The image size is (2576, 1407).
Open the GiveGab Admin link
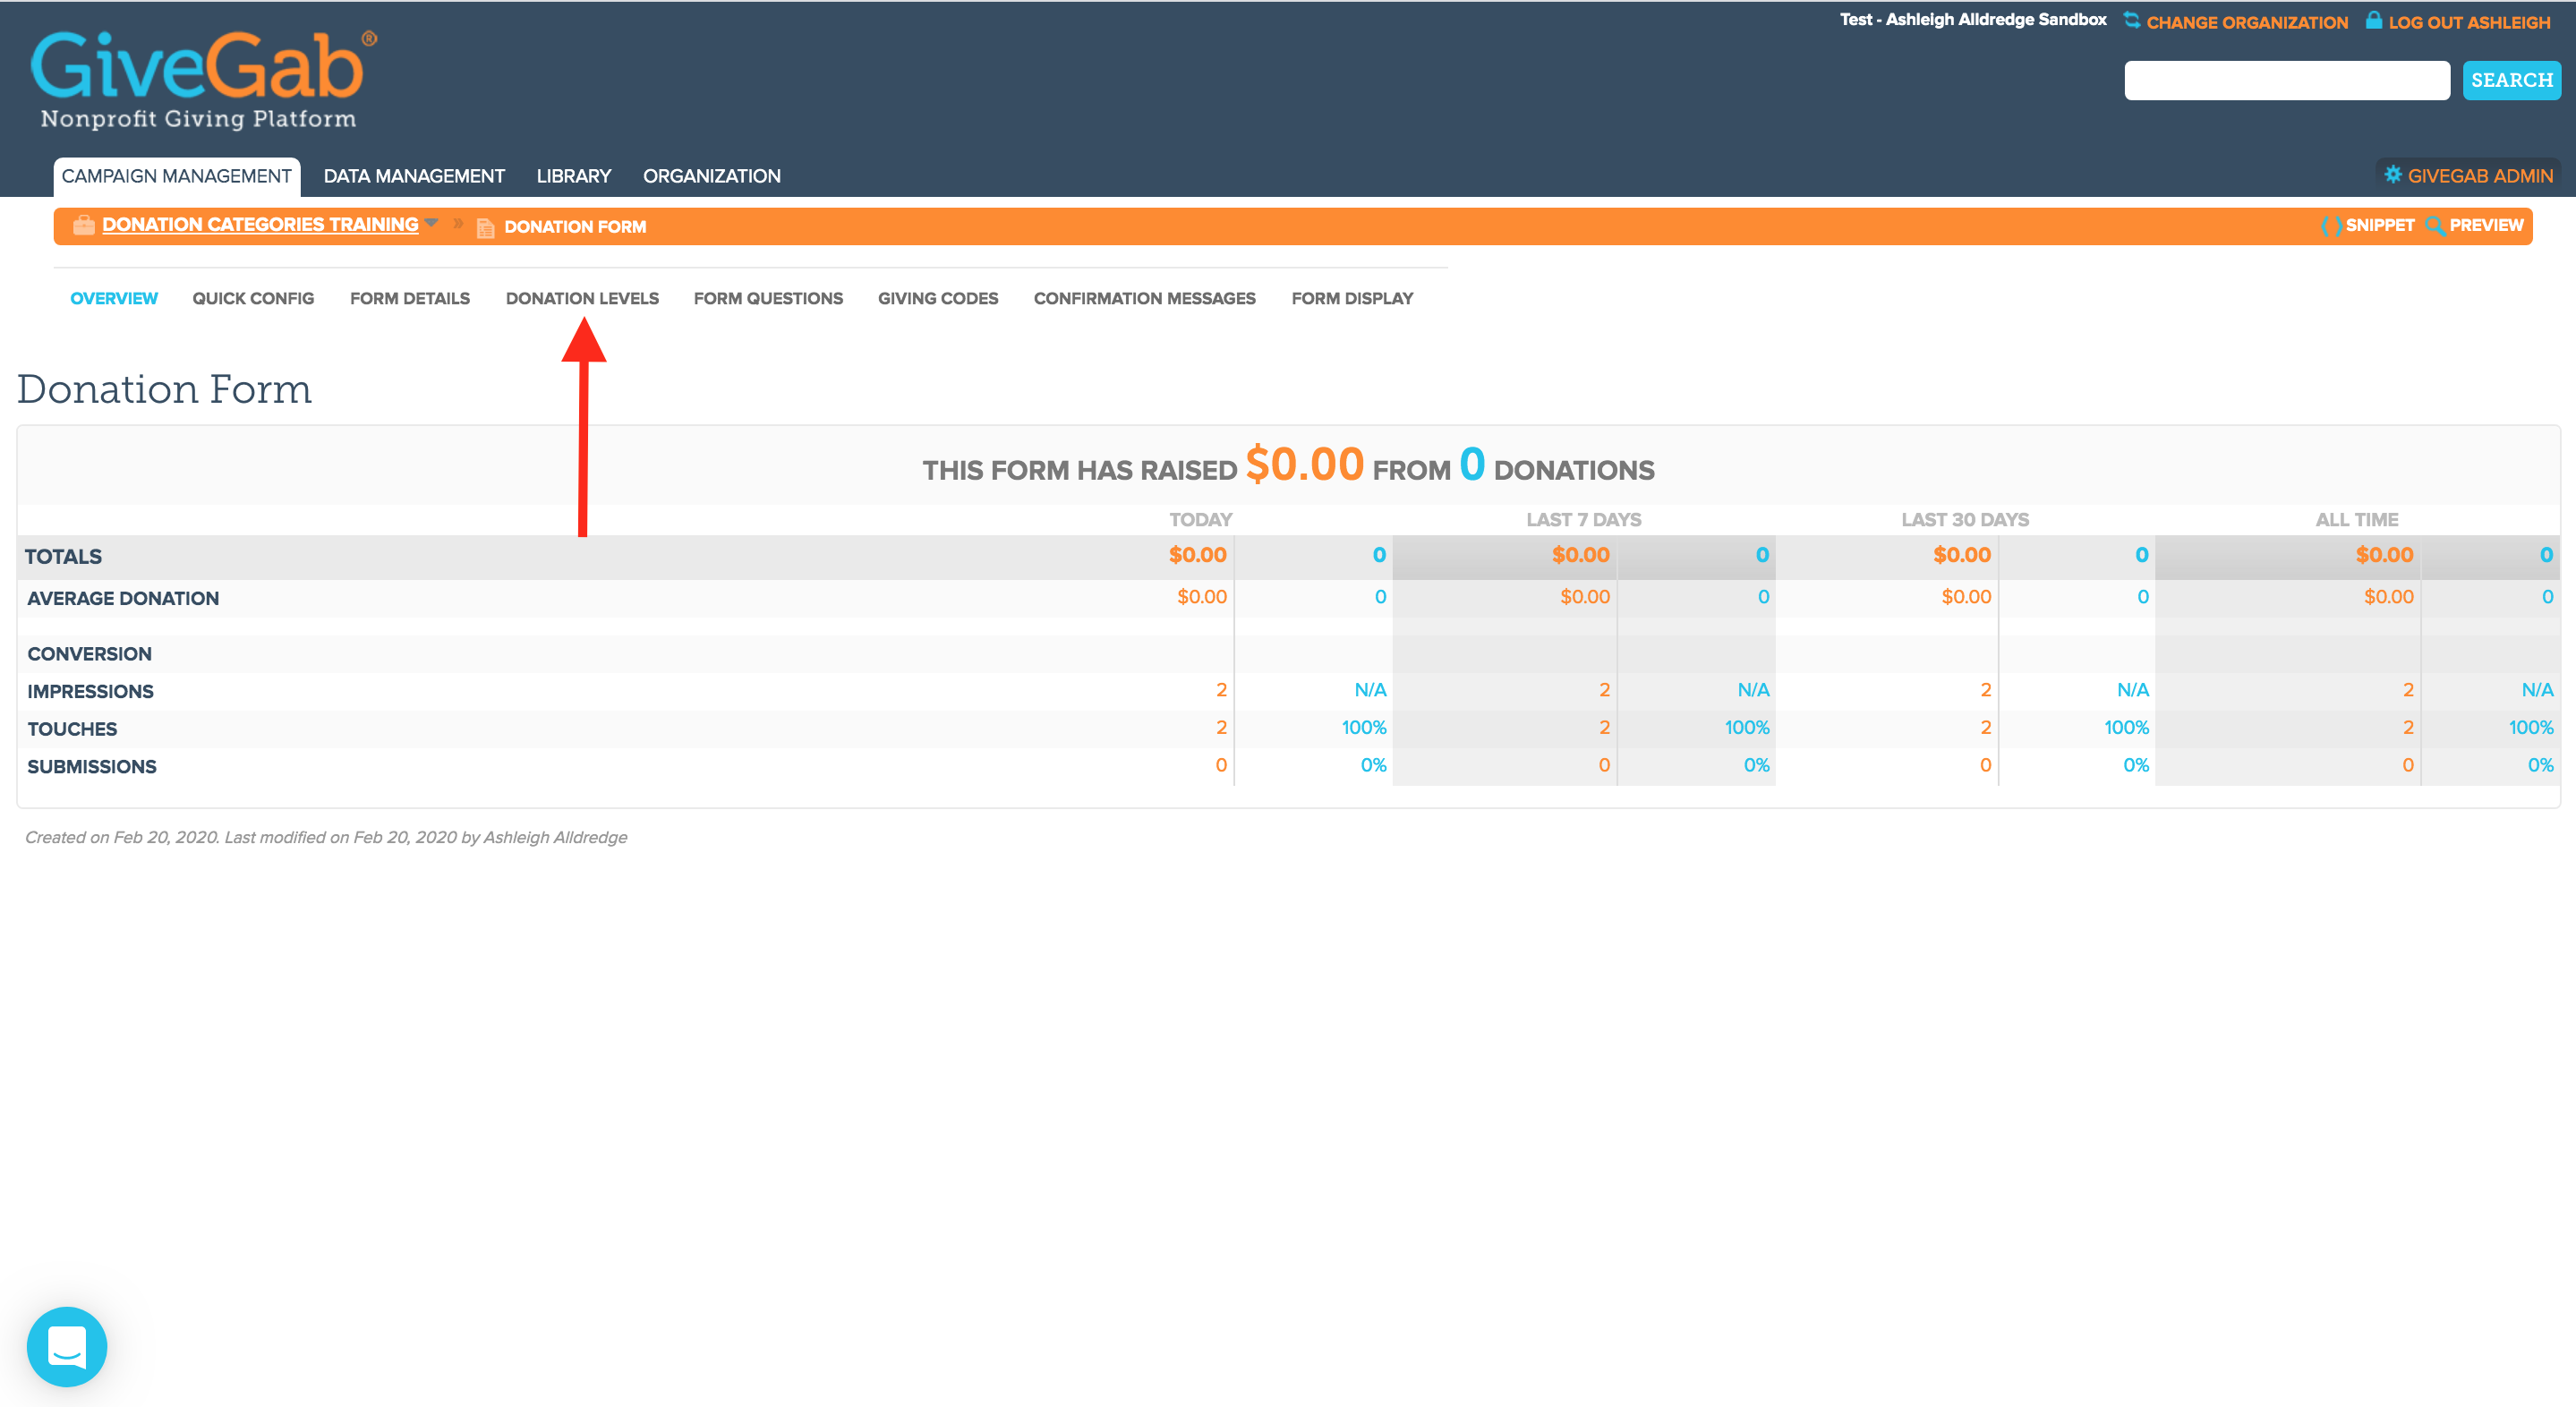(x=2480, y=176)
